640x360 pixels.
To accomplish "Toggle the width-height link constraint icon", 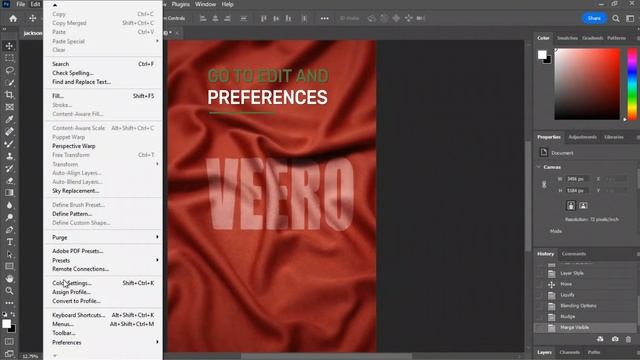I will 544,184.
